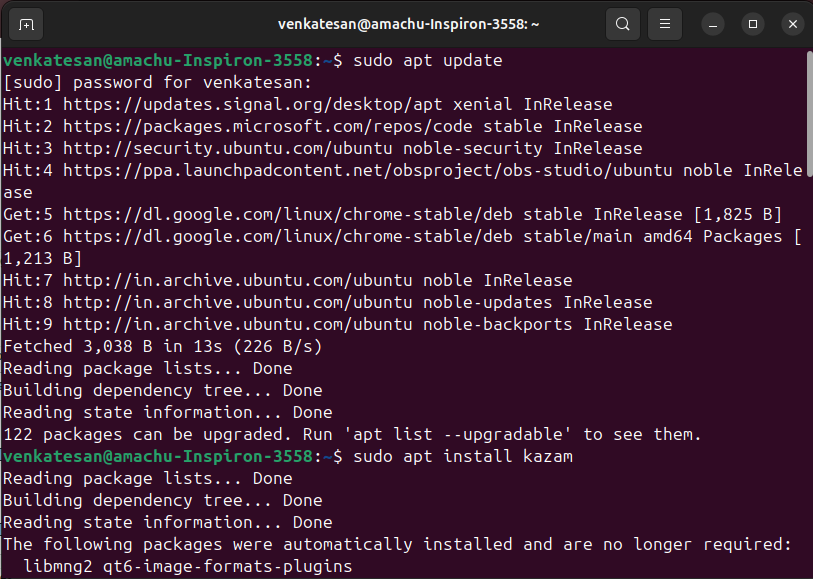Screen dimensions: 813x579
Task: Click the in.archive.ubuntu.com noble-updates line URL
Action: click(x=238, y=303)
